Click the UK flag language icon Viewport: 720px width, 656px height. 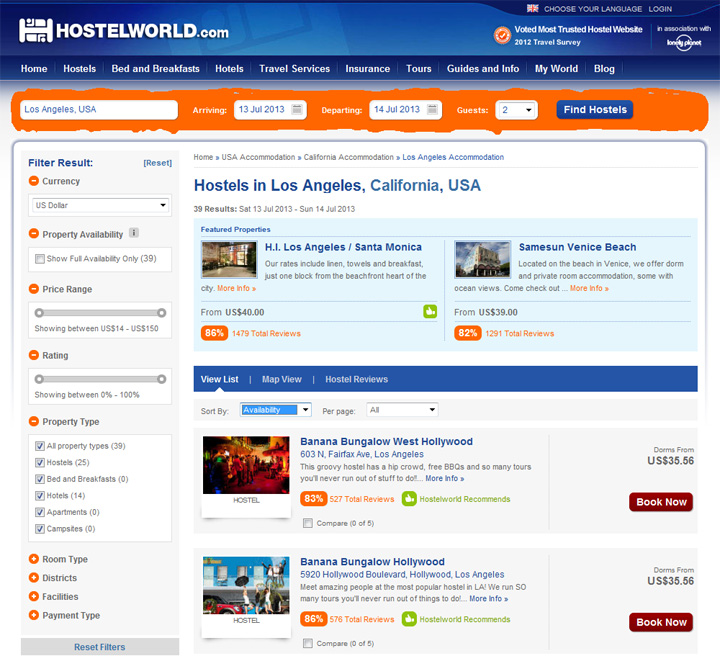pyautogui.click(x=532, y=8)
